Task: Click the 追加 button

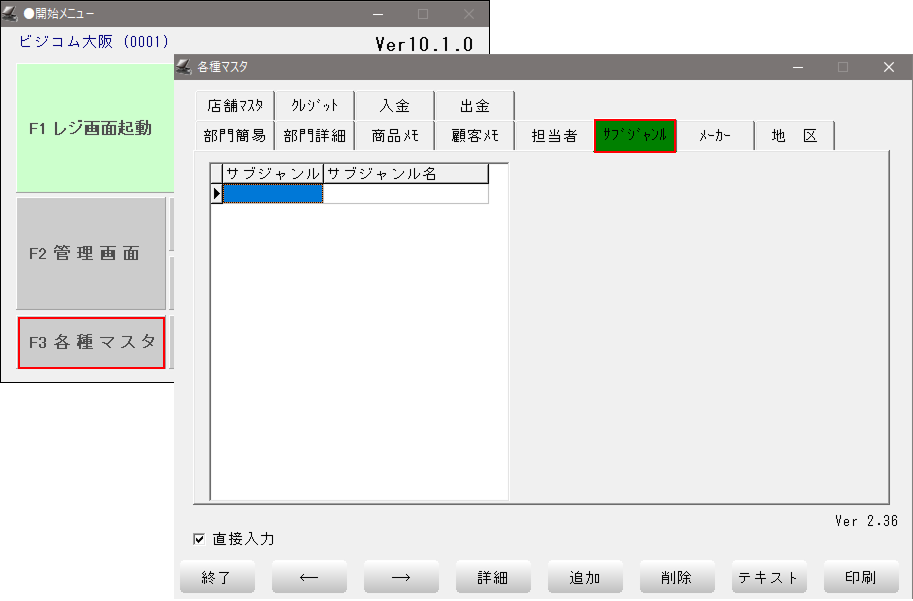Action: [x=585, y=577]
